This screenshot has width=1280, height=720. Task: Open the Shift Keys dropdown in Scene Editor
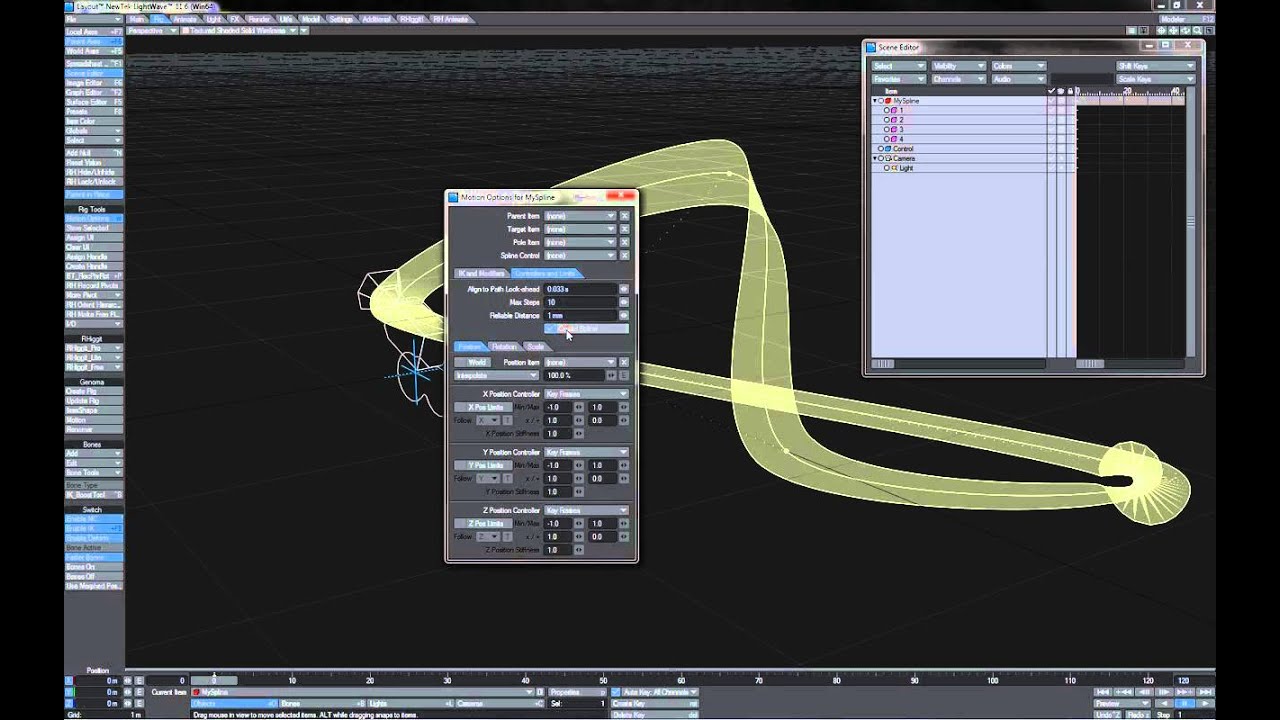click(1156, 66)
